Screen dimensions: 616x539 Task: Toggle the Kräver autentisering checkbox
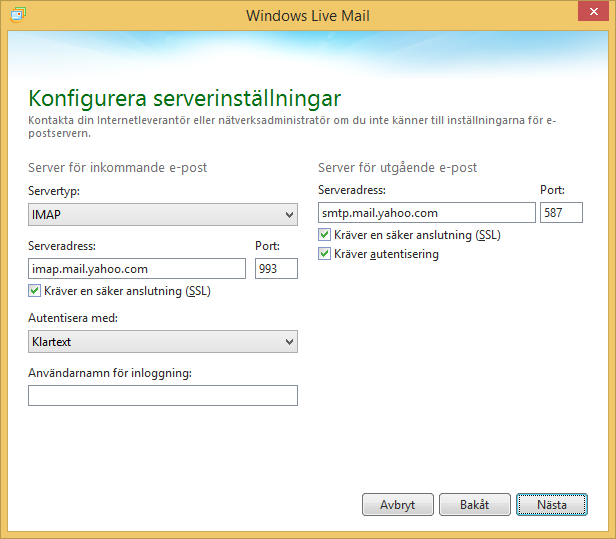click(x=324, y=254)
